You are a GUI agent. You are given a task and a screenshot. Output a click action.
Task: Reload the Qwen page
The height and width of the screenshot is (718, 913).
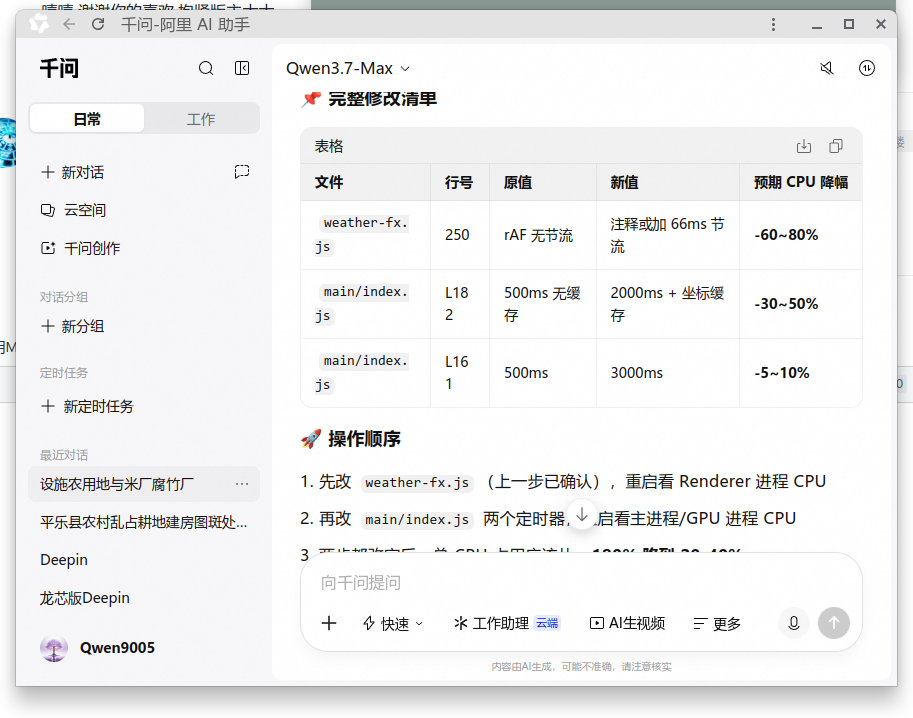pos(98,24)
